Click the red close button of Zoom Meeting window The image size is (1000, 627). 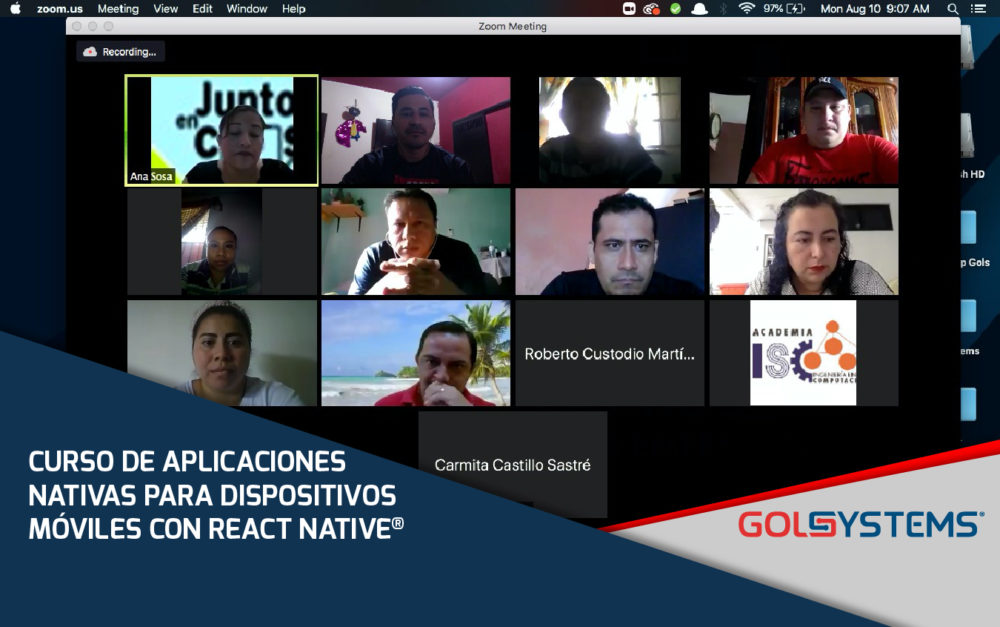(77, 26)
